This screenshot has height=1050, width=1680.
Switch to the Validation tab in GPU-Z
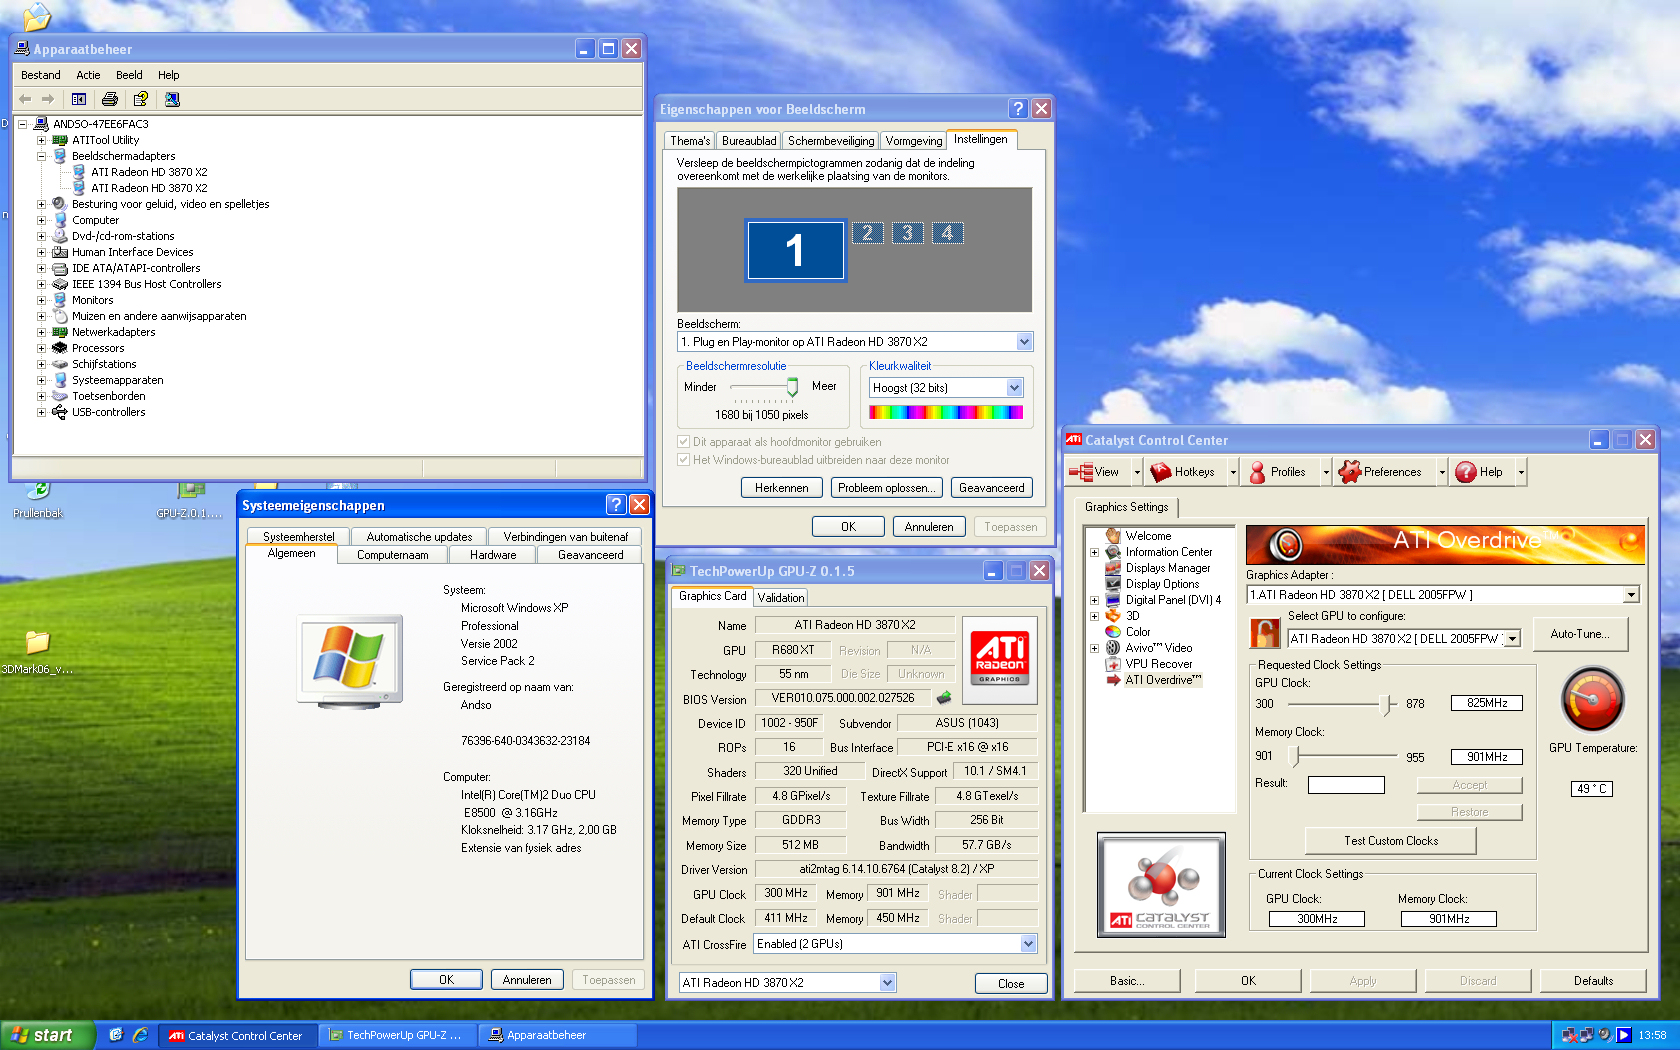tap(781, 597)
